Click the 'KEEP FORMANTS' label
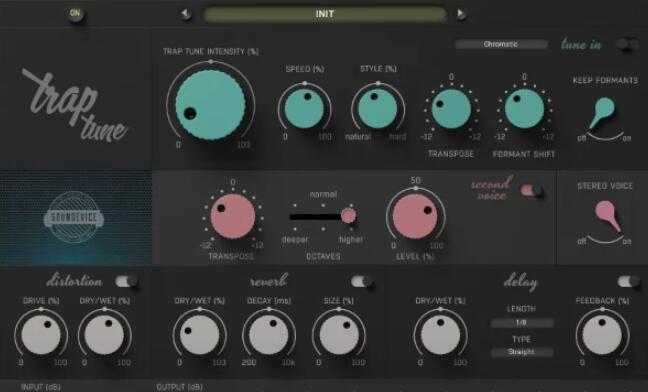Viewport: 648px width, 392px height. pyautogui.click(x=605, y=80)
